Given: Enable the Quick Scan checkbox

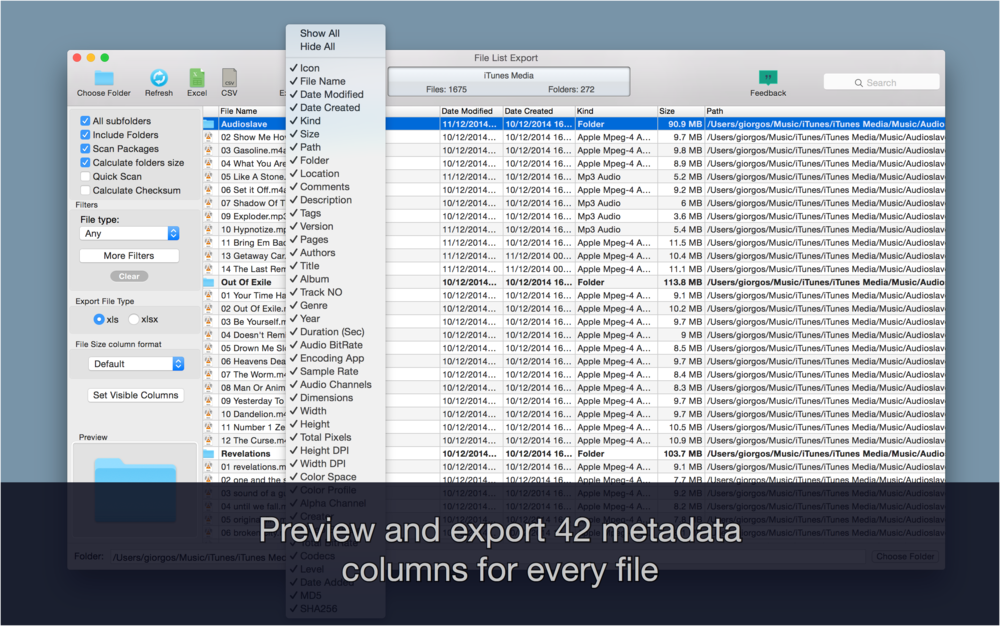Looking at the screenshot, I should (x=86, y=176).
